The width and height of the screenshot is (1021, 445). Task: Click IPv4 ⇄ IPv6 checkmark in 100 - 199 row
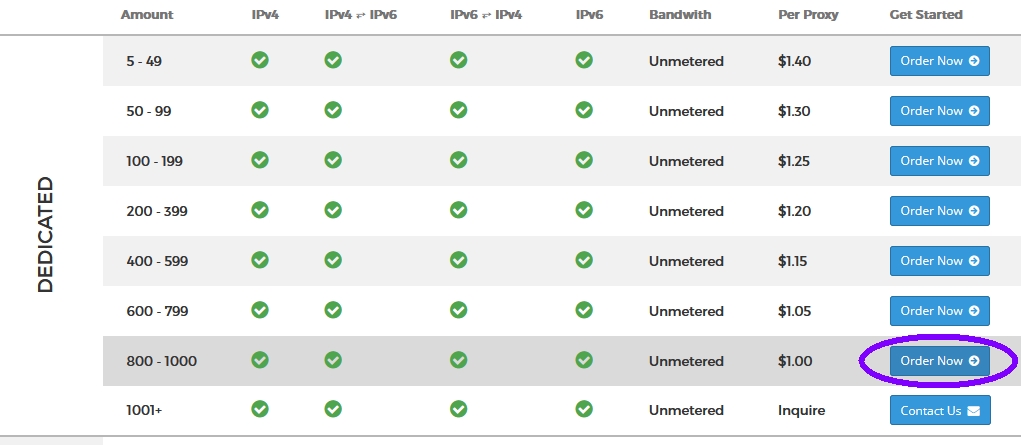coord(333,160)
